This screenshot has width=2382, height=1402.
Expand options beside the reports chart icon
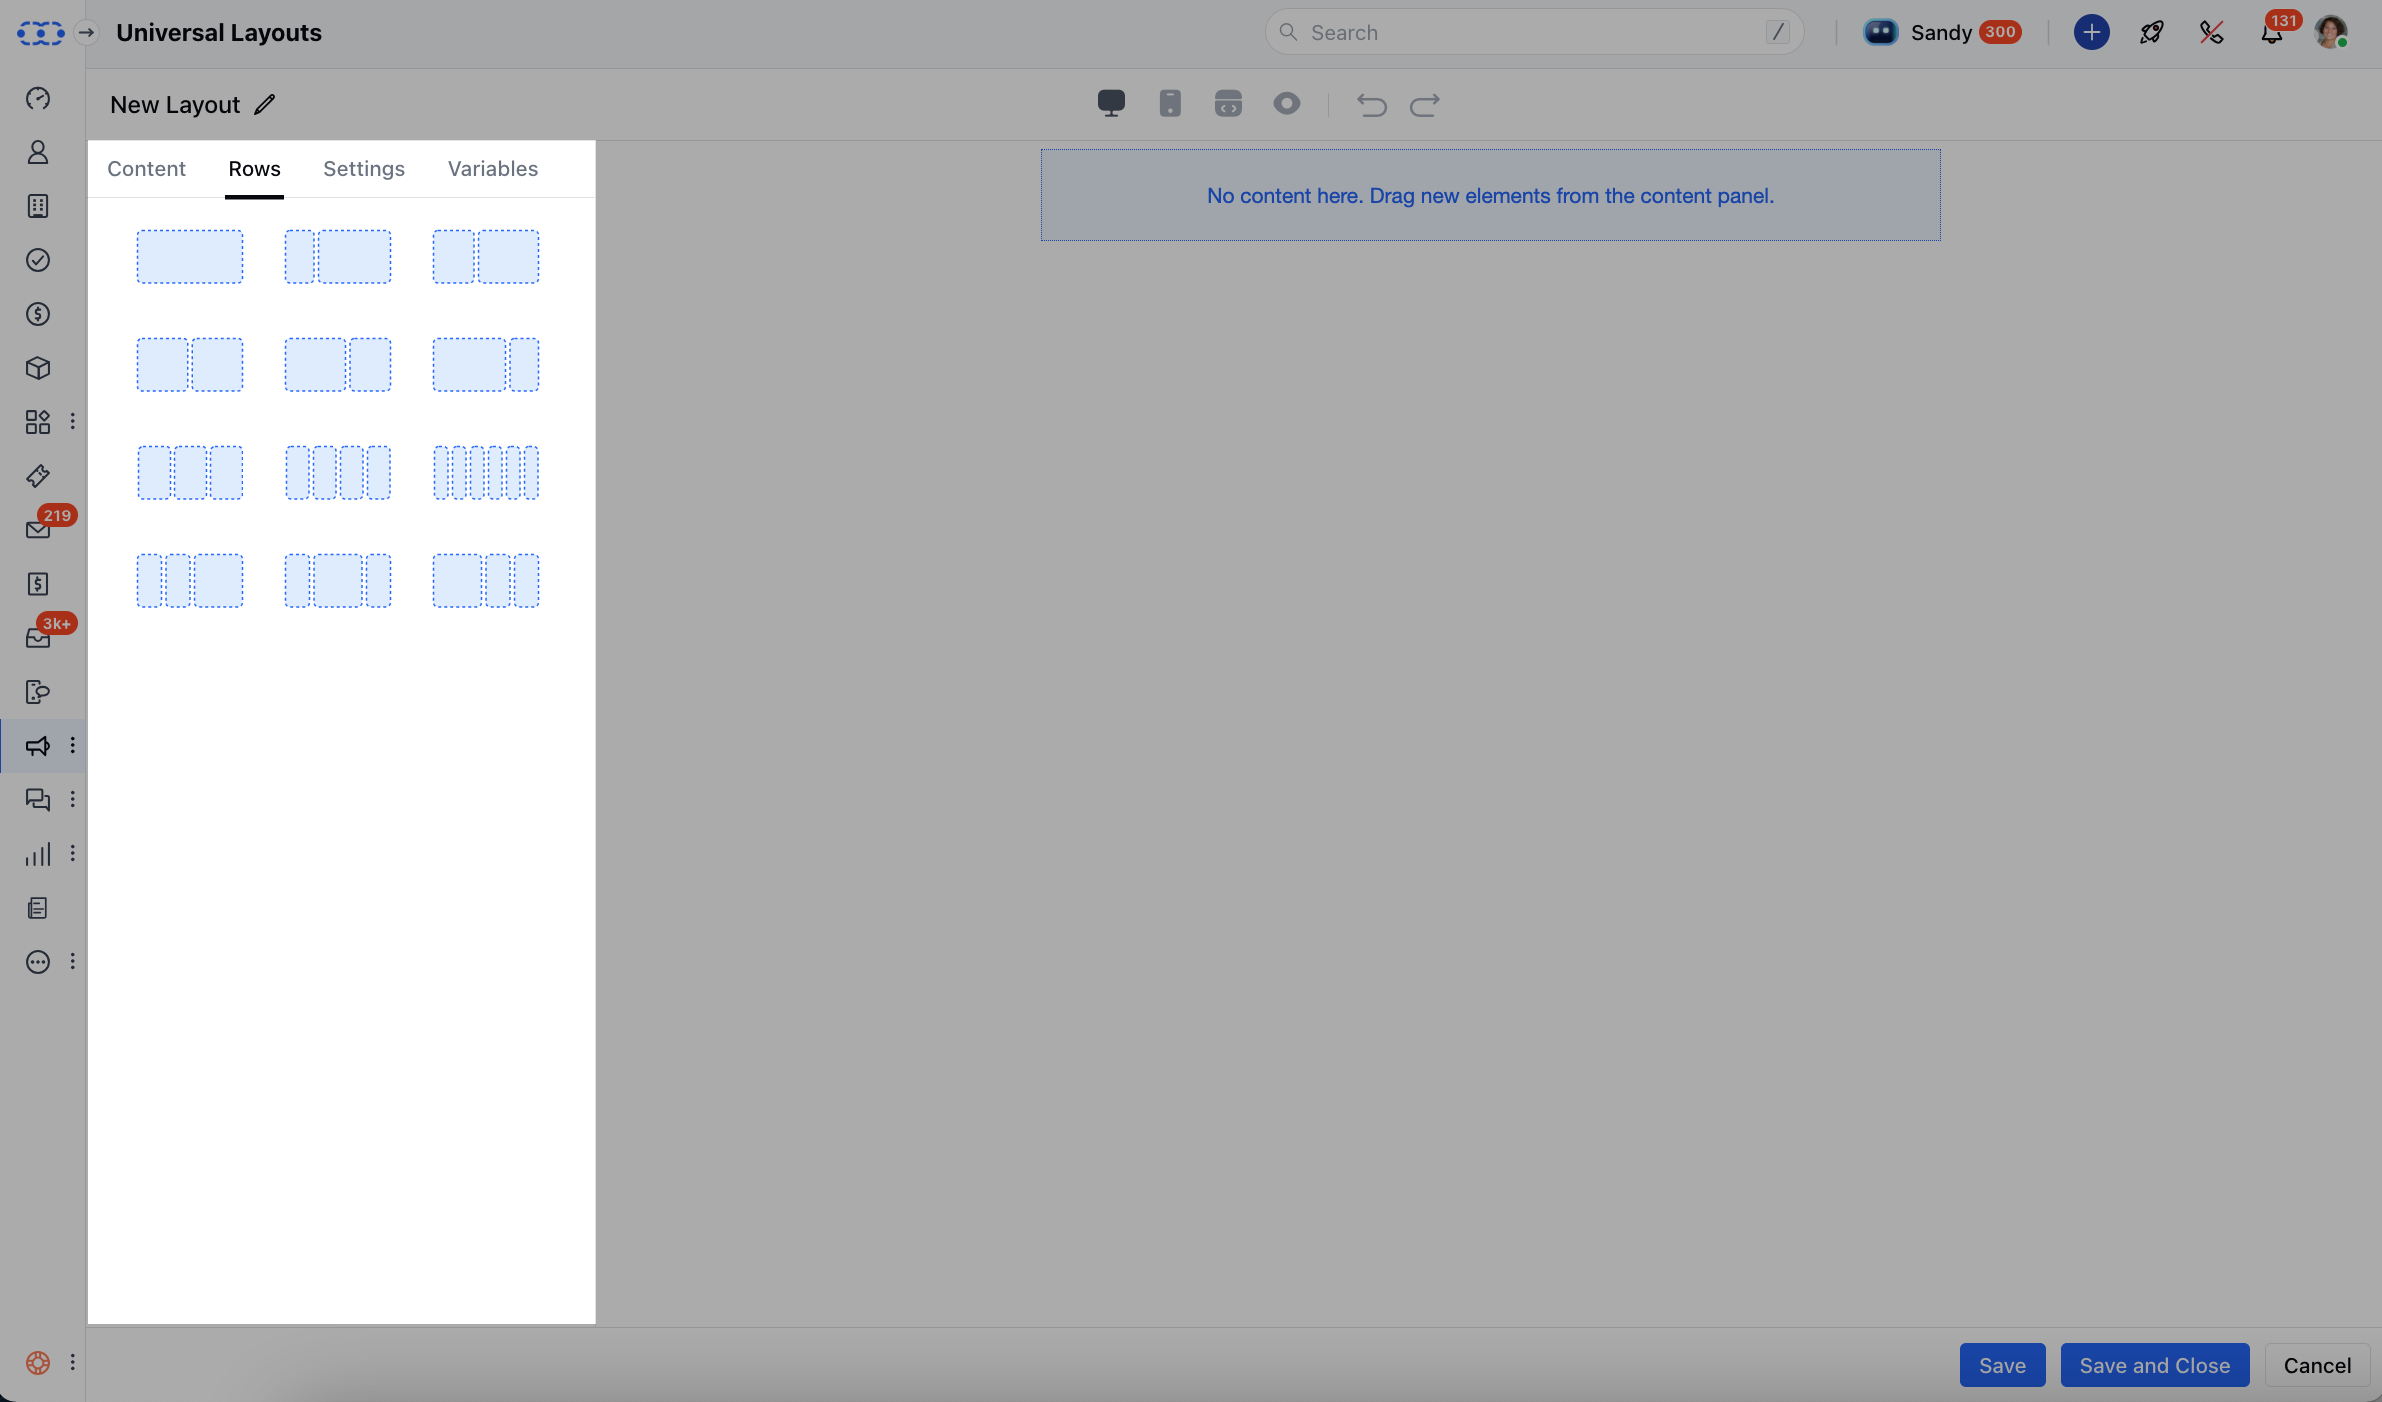tap(73, 854)
